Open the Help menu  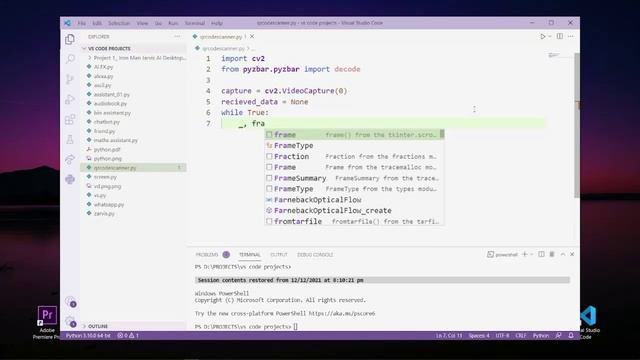click(x=217, y=23)
